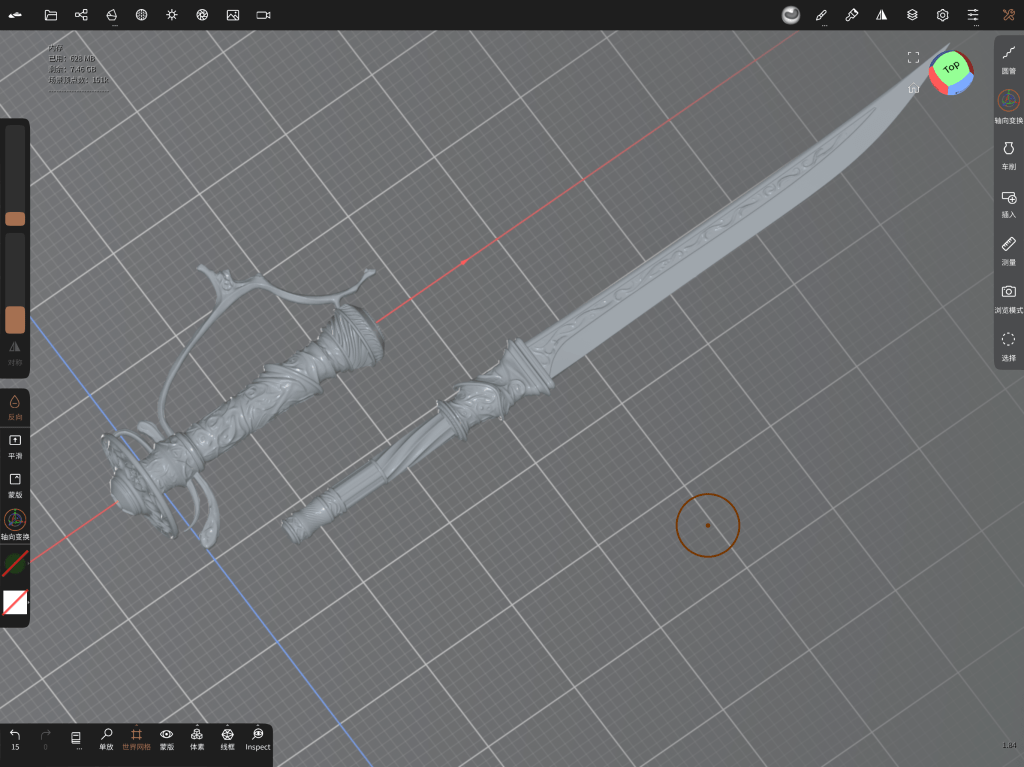
Task: Click the Solo (单放) button
Action: click(x=106, y=739)
